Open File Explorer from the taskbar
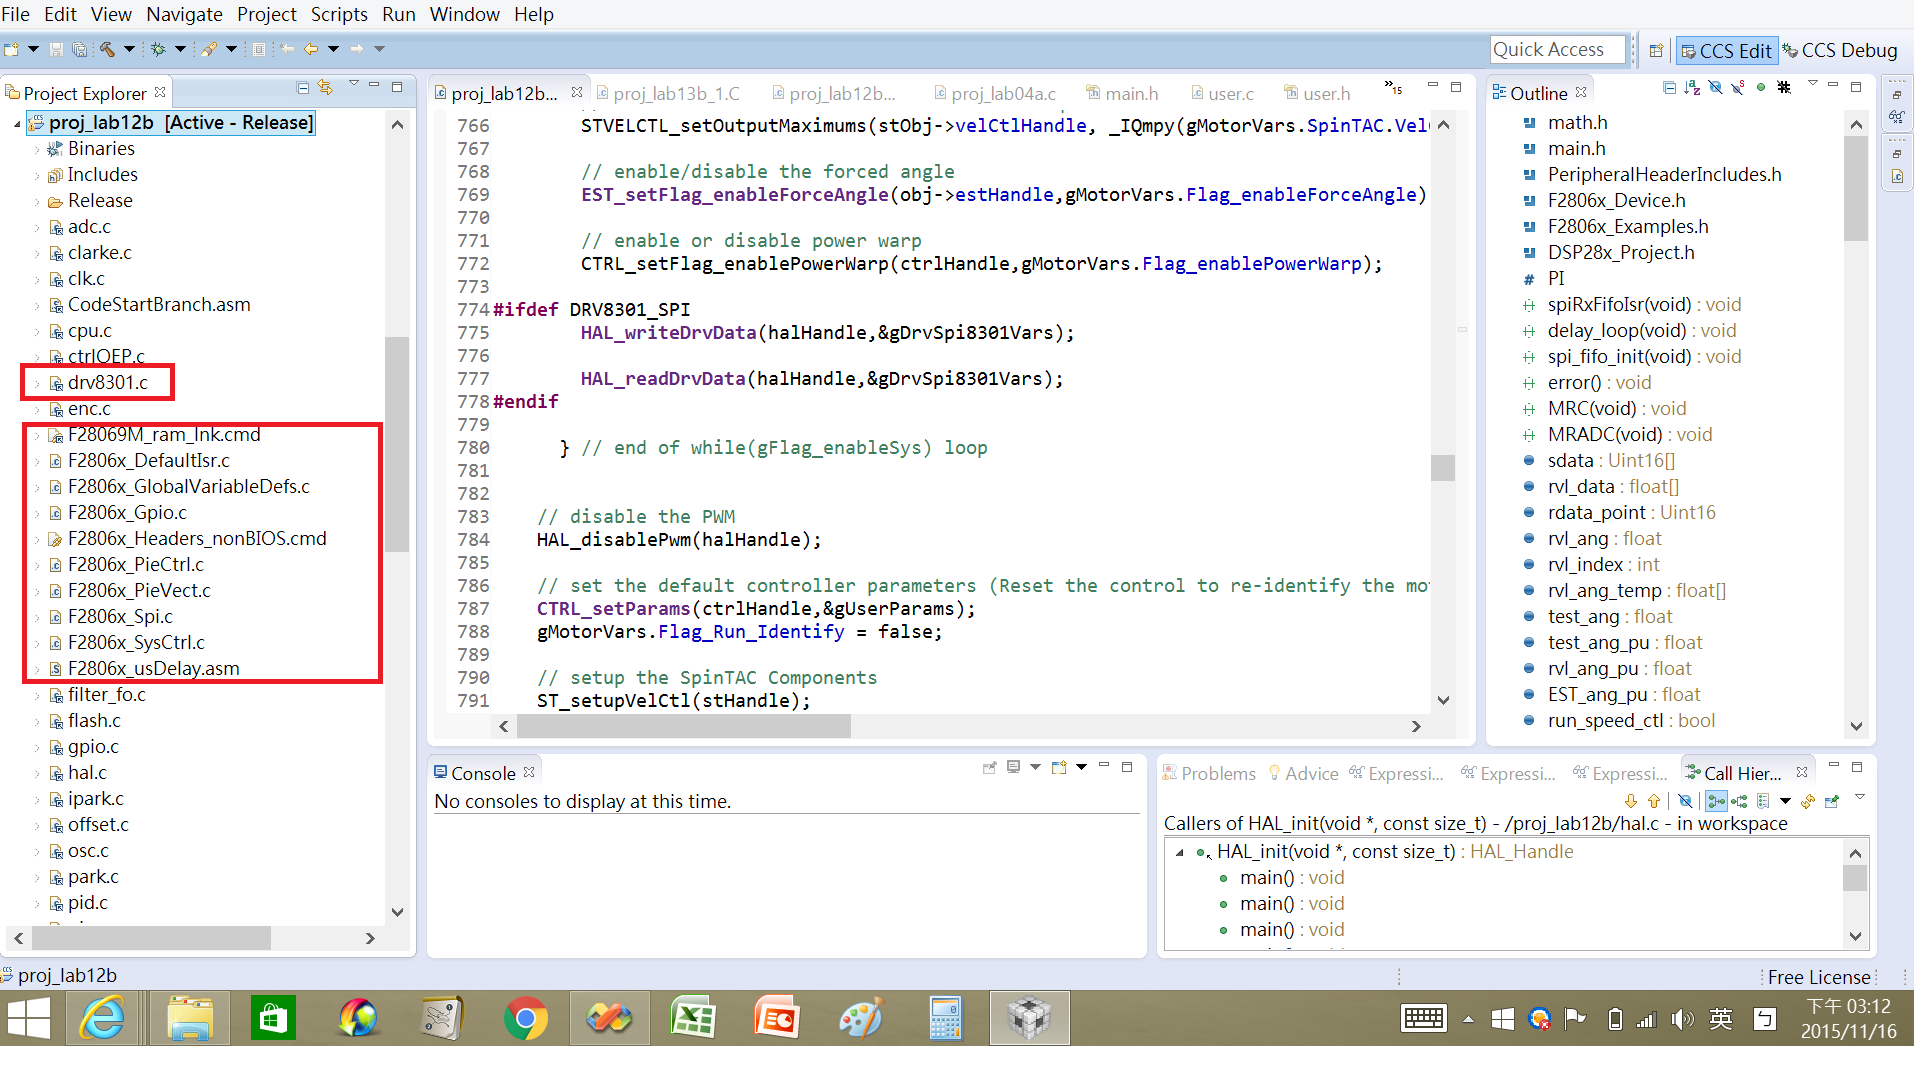Screen dimensions: 1920x1080 (189, 1018)
